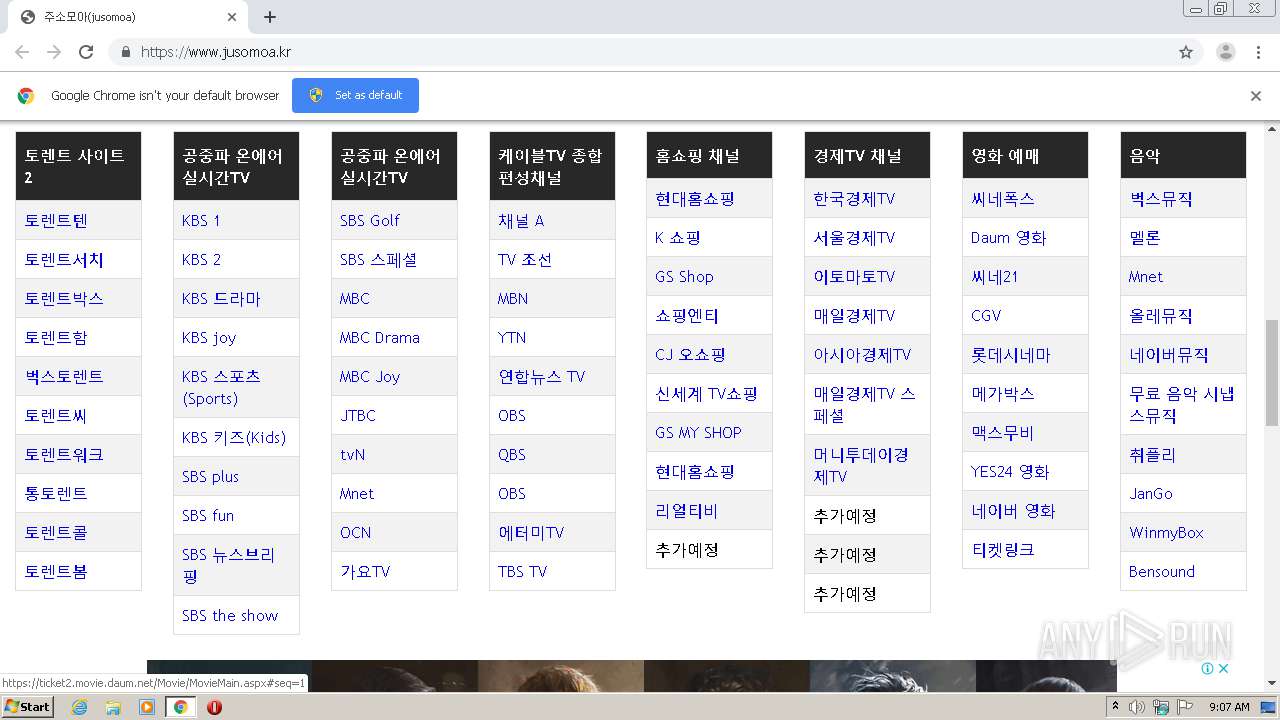This screenshot has height=720, width=1280.
Task: Open the 아시아경제TV link
Action: (x=862, y=354)
